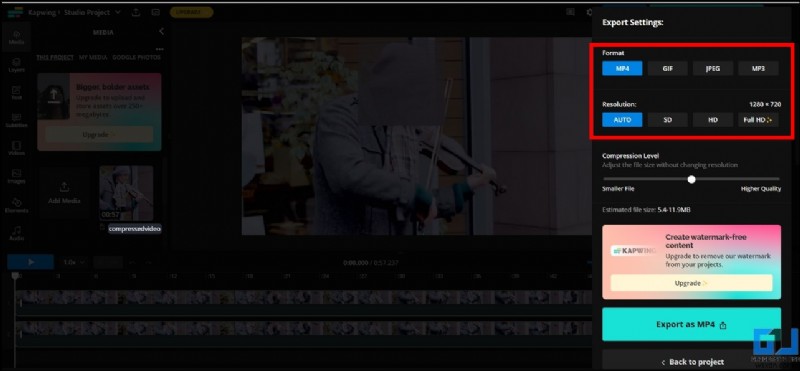Viewport: 800px width, 371px height.
Task: Open the Videos sidebar tool
Action: tap(16, 149)
